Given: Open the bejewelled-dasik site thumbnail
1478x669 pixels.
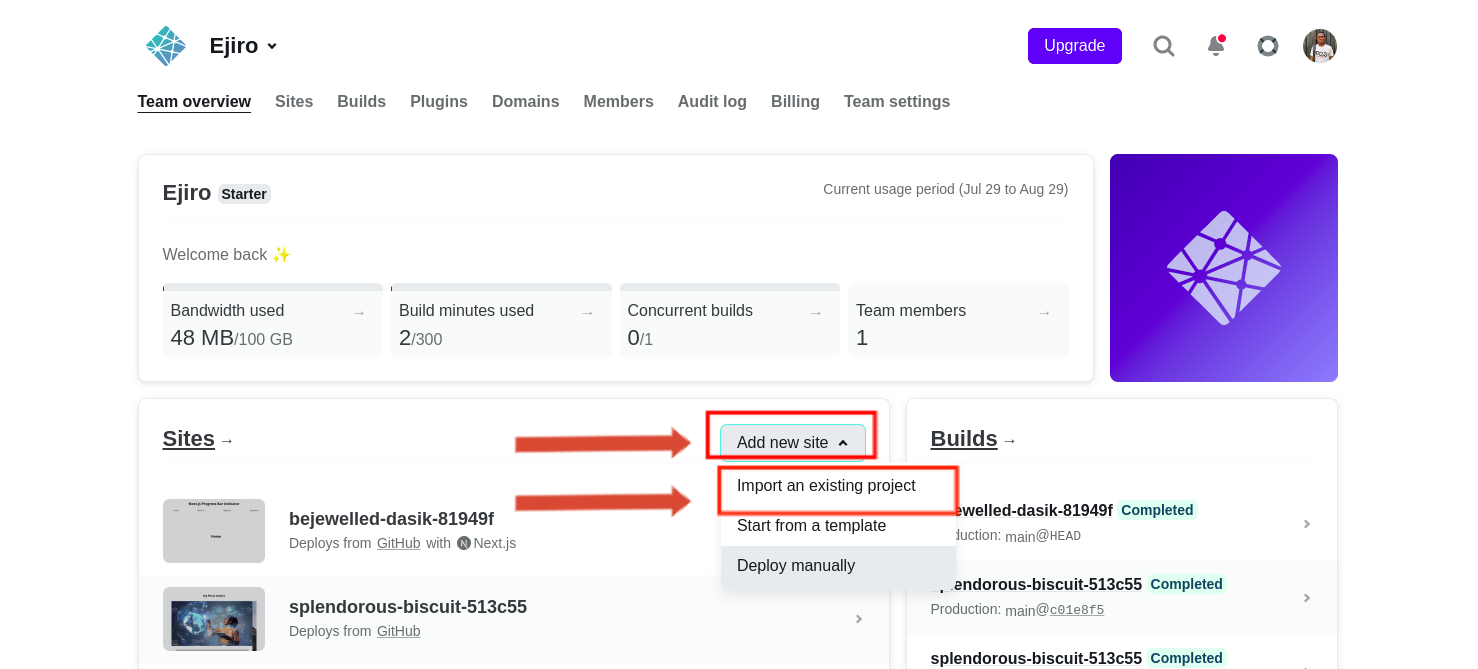Looking at the screenshot, I should (x=214, y=531).
